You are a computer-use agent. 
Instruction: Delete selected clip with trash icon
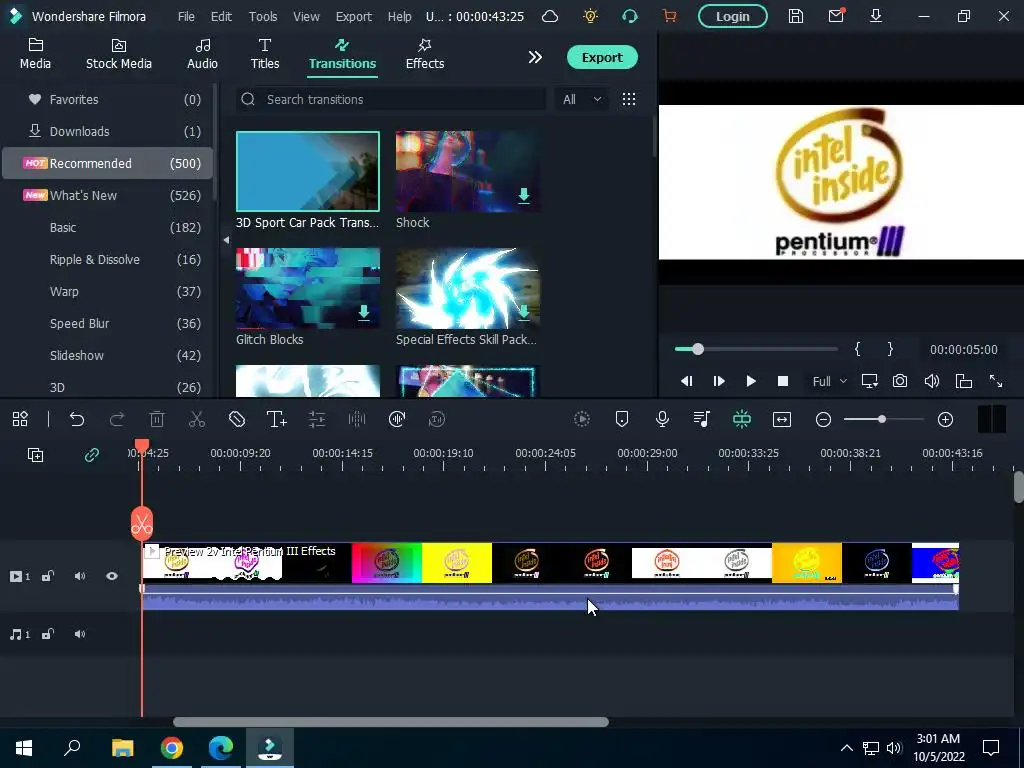[x=157, y=419]
